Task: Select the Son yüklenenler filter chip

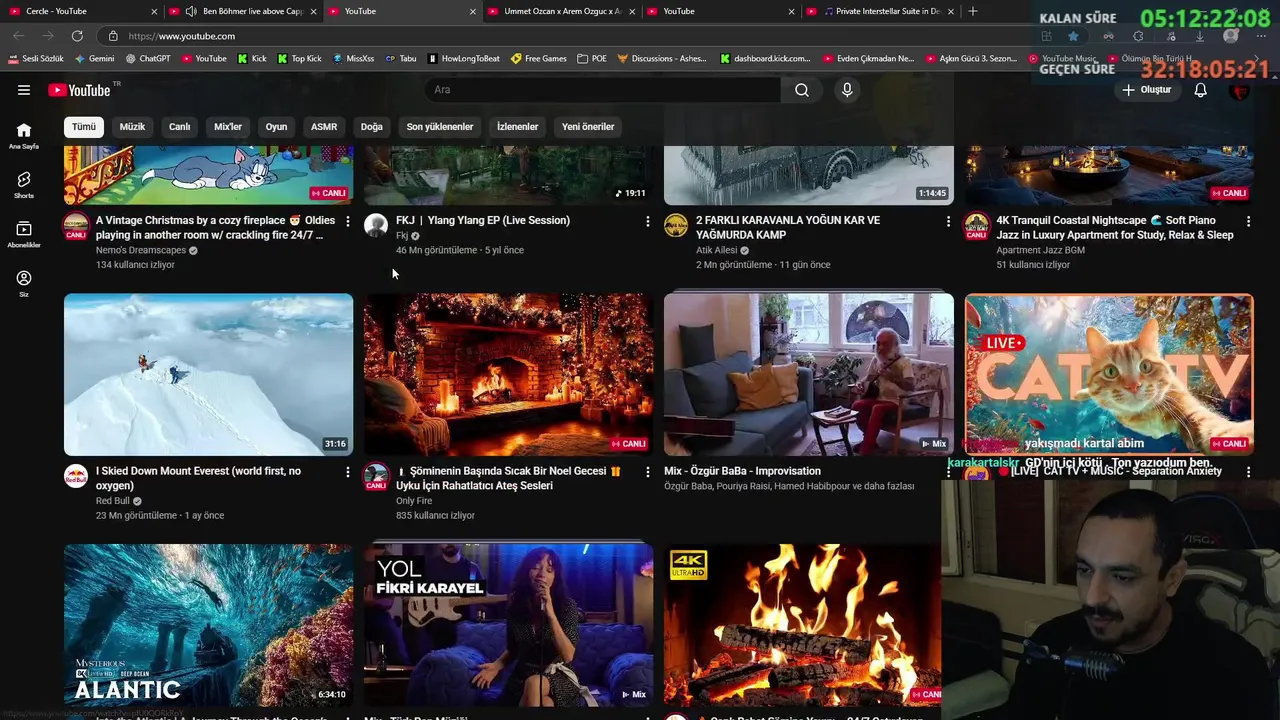Action: [440, 127]
